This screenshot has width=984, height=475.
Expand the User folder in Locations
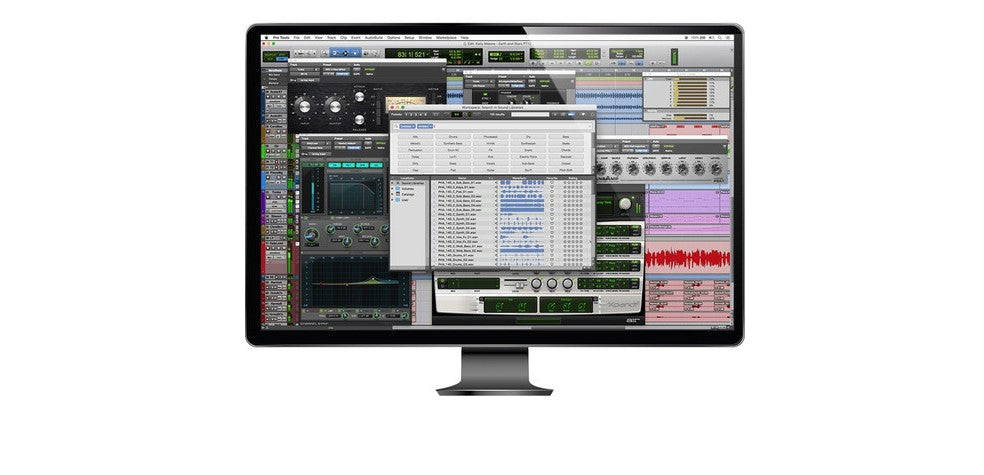393,200
